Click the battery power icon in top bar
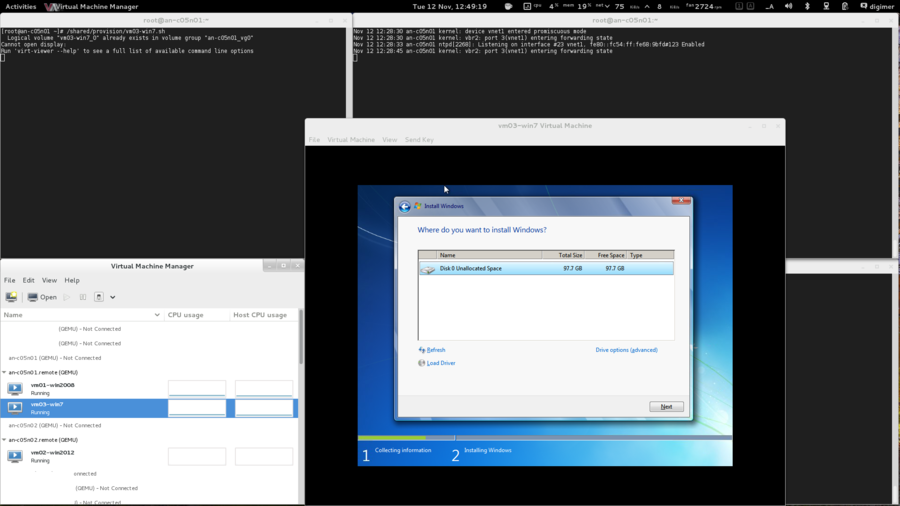900x506 pixels. (844, 6)
